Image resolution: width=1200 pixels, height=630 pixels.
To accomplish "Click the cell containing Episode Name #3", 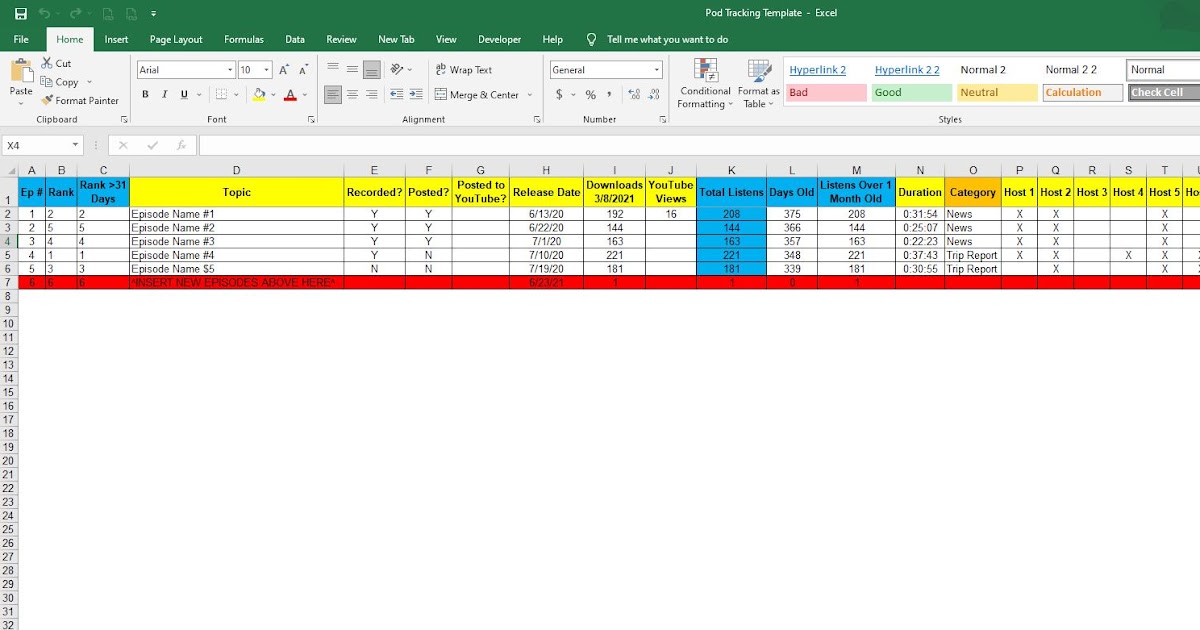I will [237, 241].
